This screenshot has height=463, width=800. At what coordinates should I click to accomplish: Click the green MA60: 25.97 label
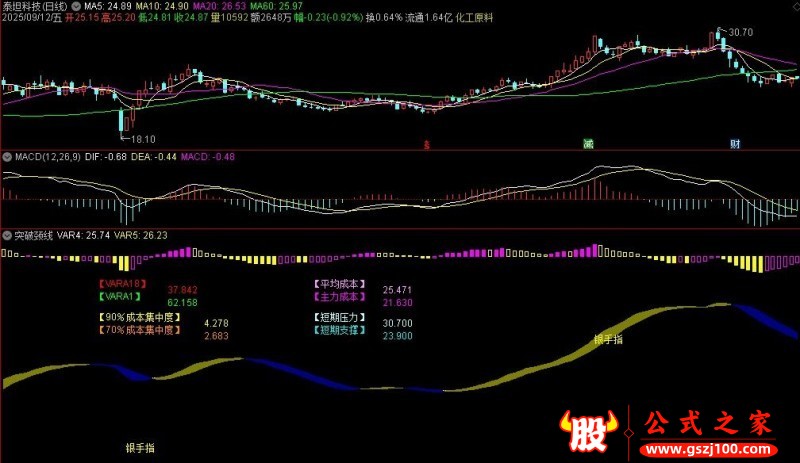277,6
